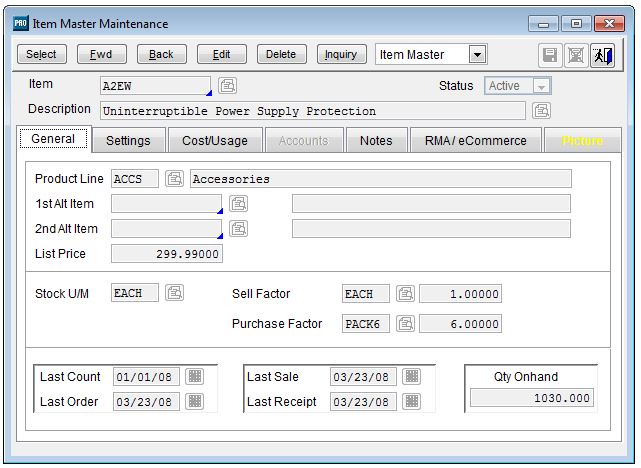Click the Cancel changes toolbar icon
641x468 pixels.
576,55
